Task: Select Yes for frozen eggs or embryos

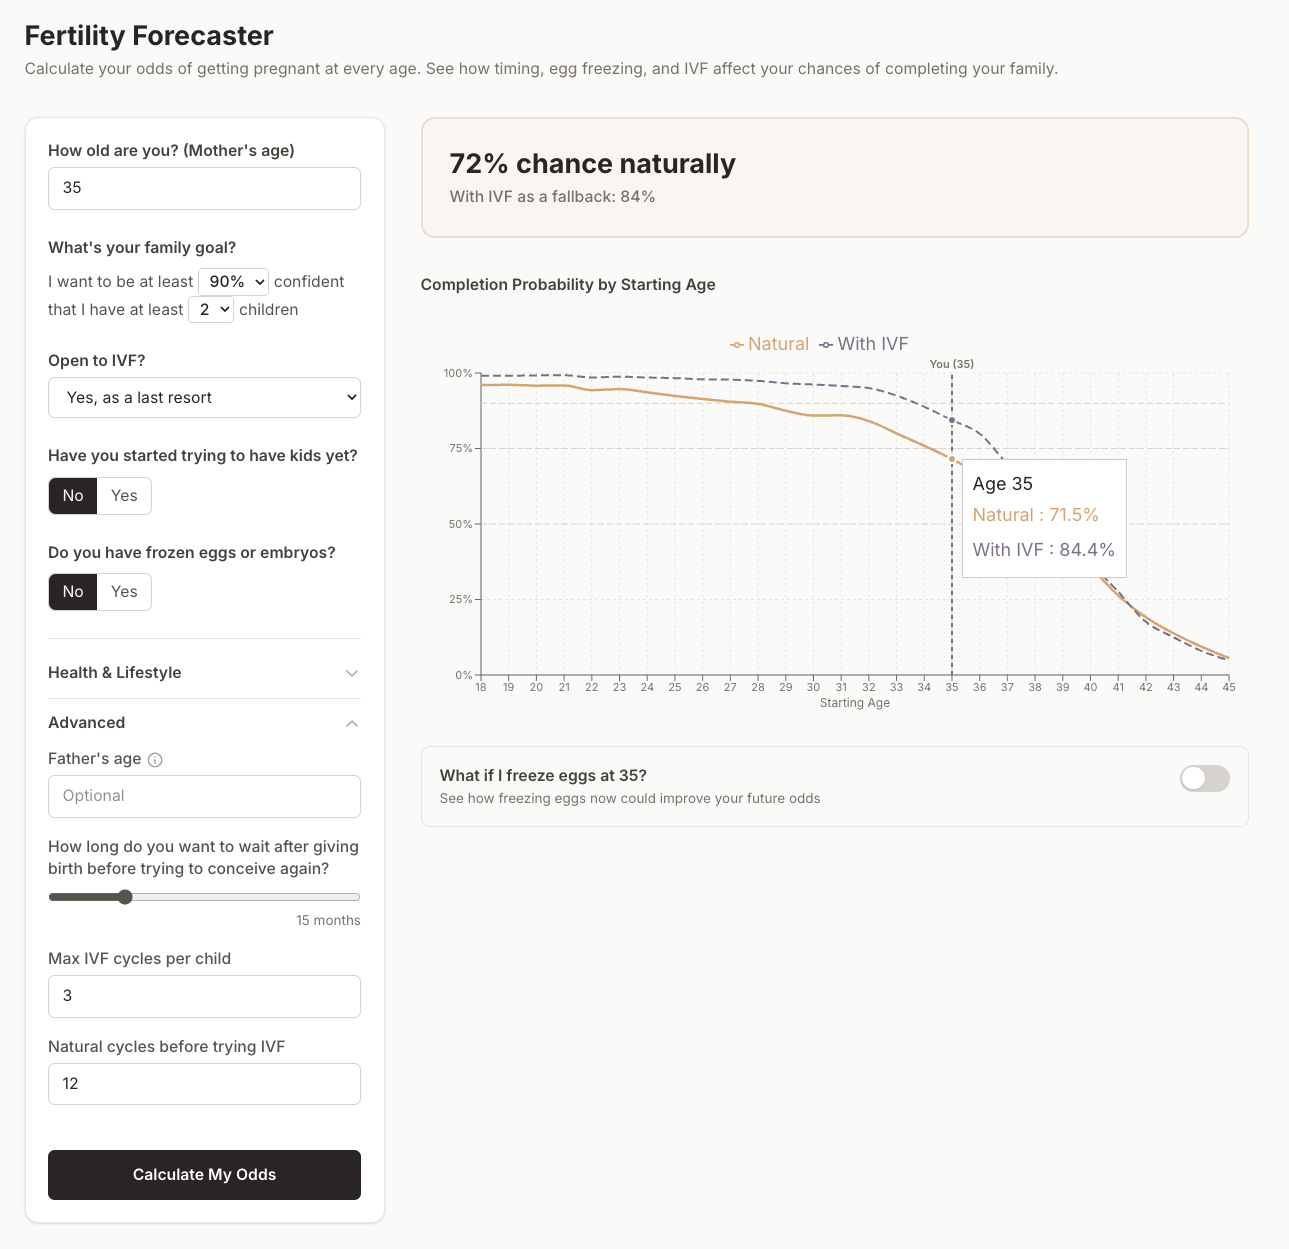Action: point(124,592)
